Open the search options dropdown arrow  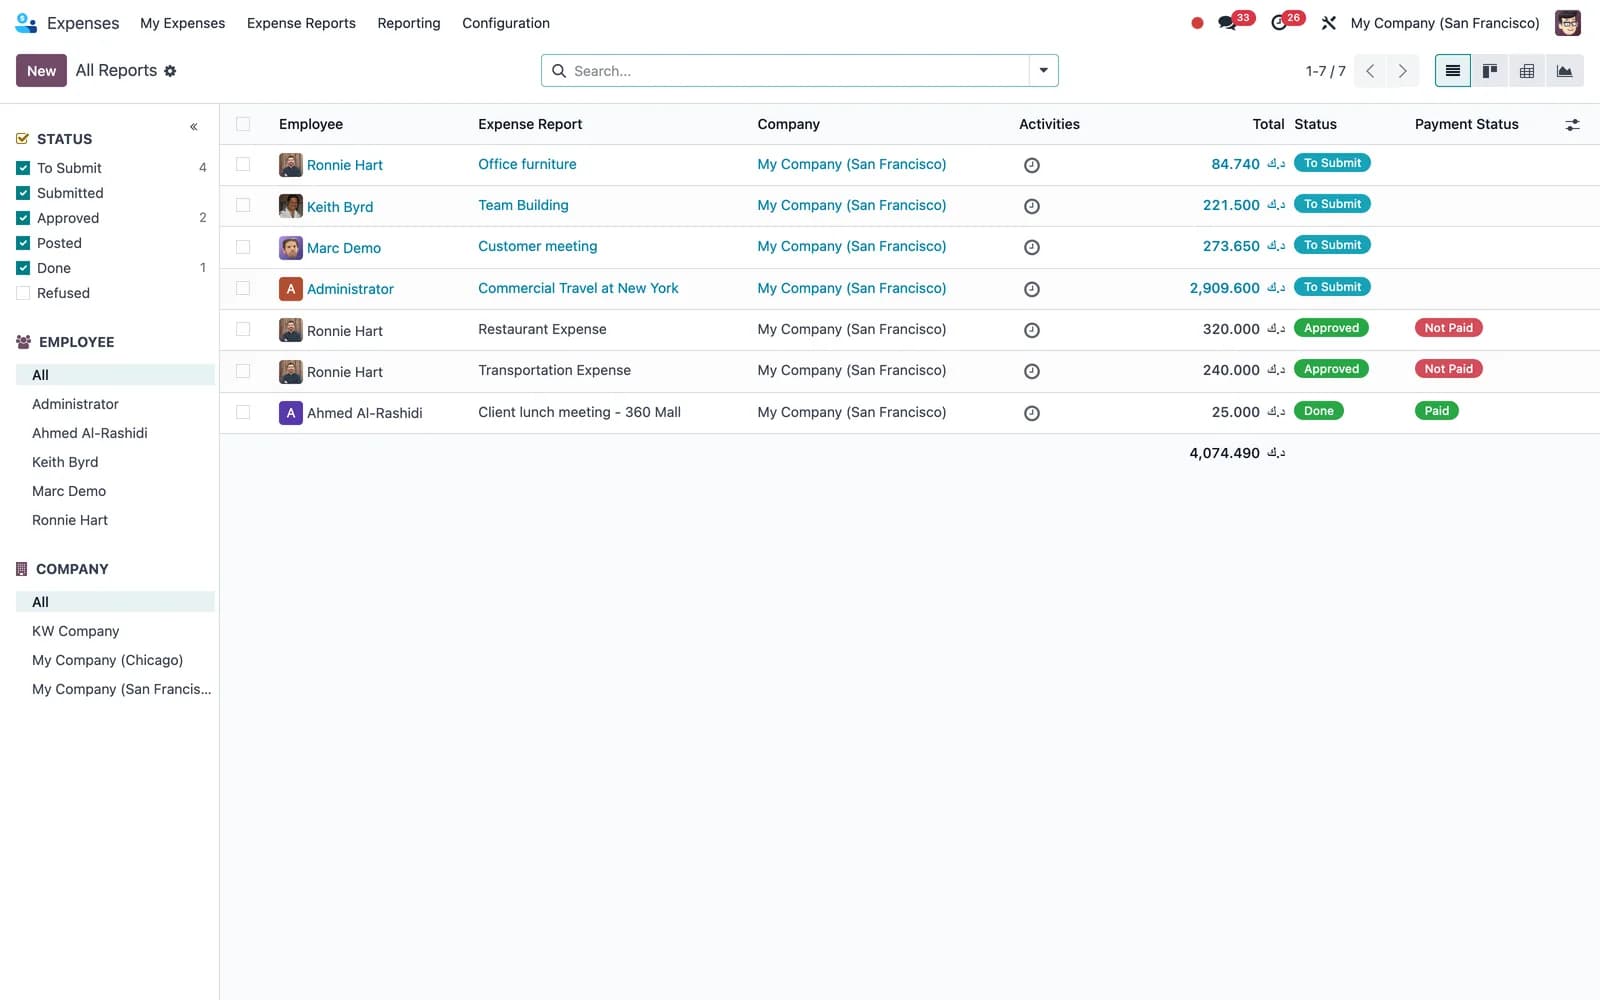point(1043,71)
